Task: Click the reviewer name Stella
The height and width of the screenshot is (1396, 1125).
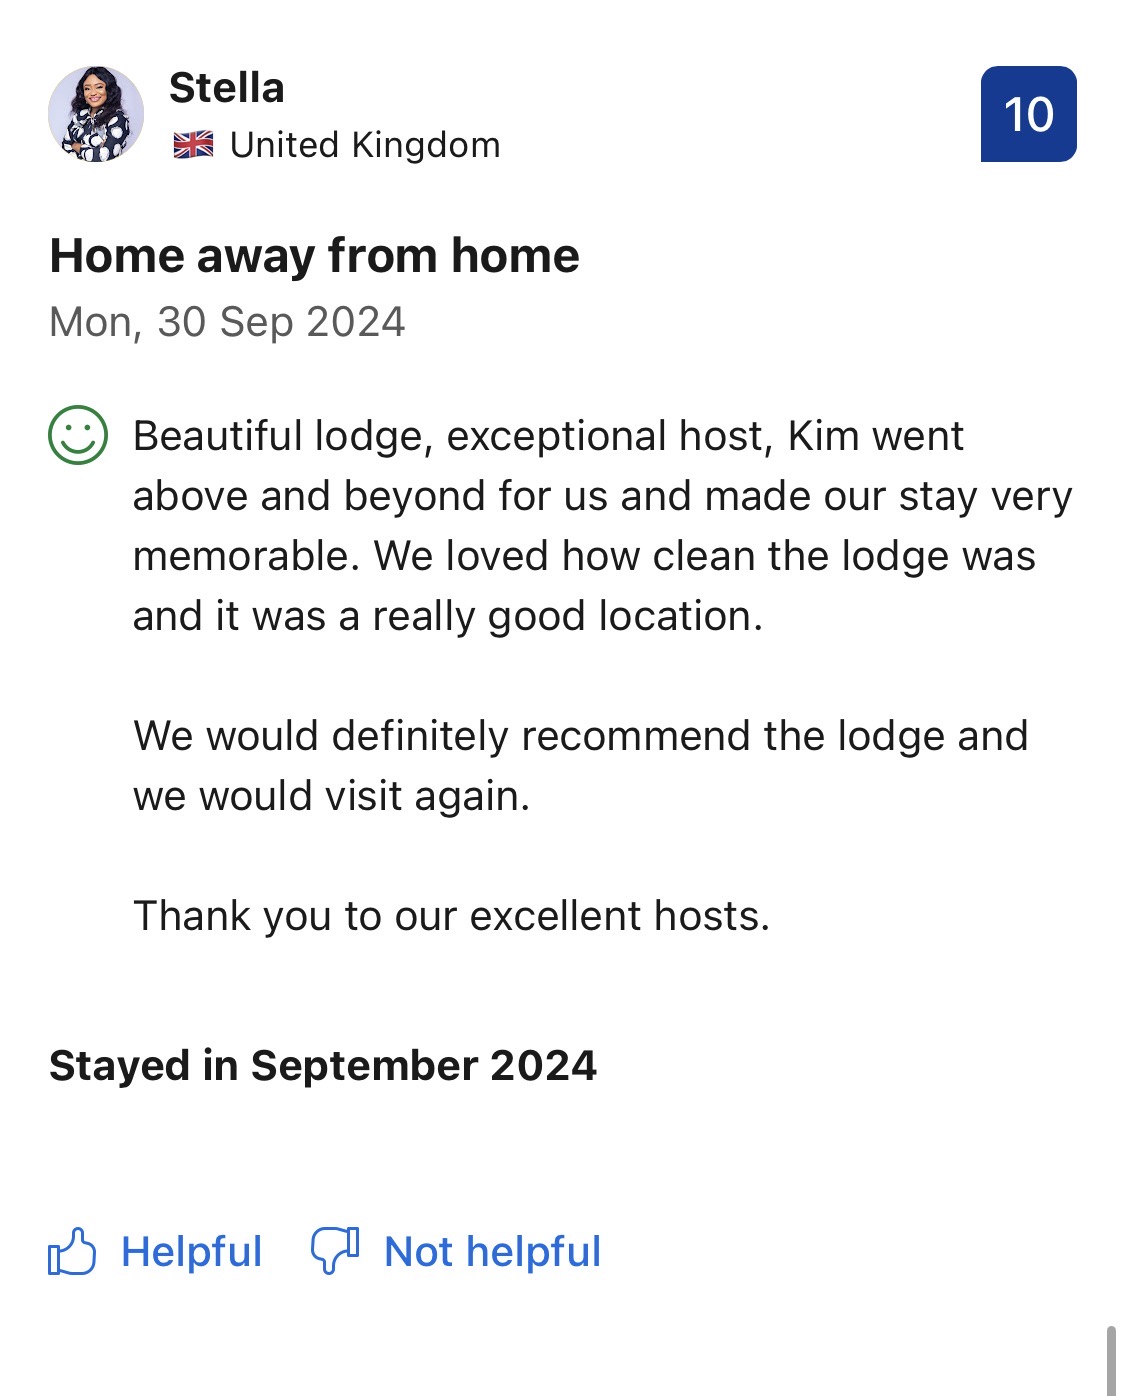Action: coord(227,88)
